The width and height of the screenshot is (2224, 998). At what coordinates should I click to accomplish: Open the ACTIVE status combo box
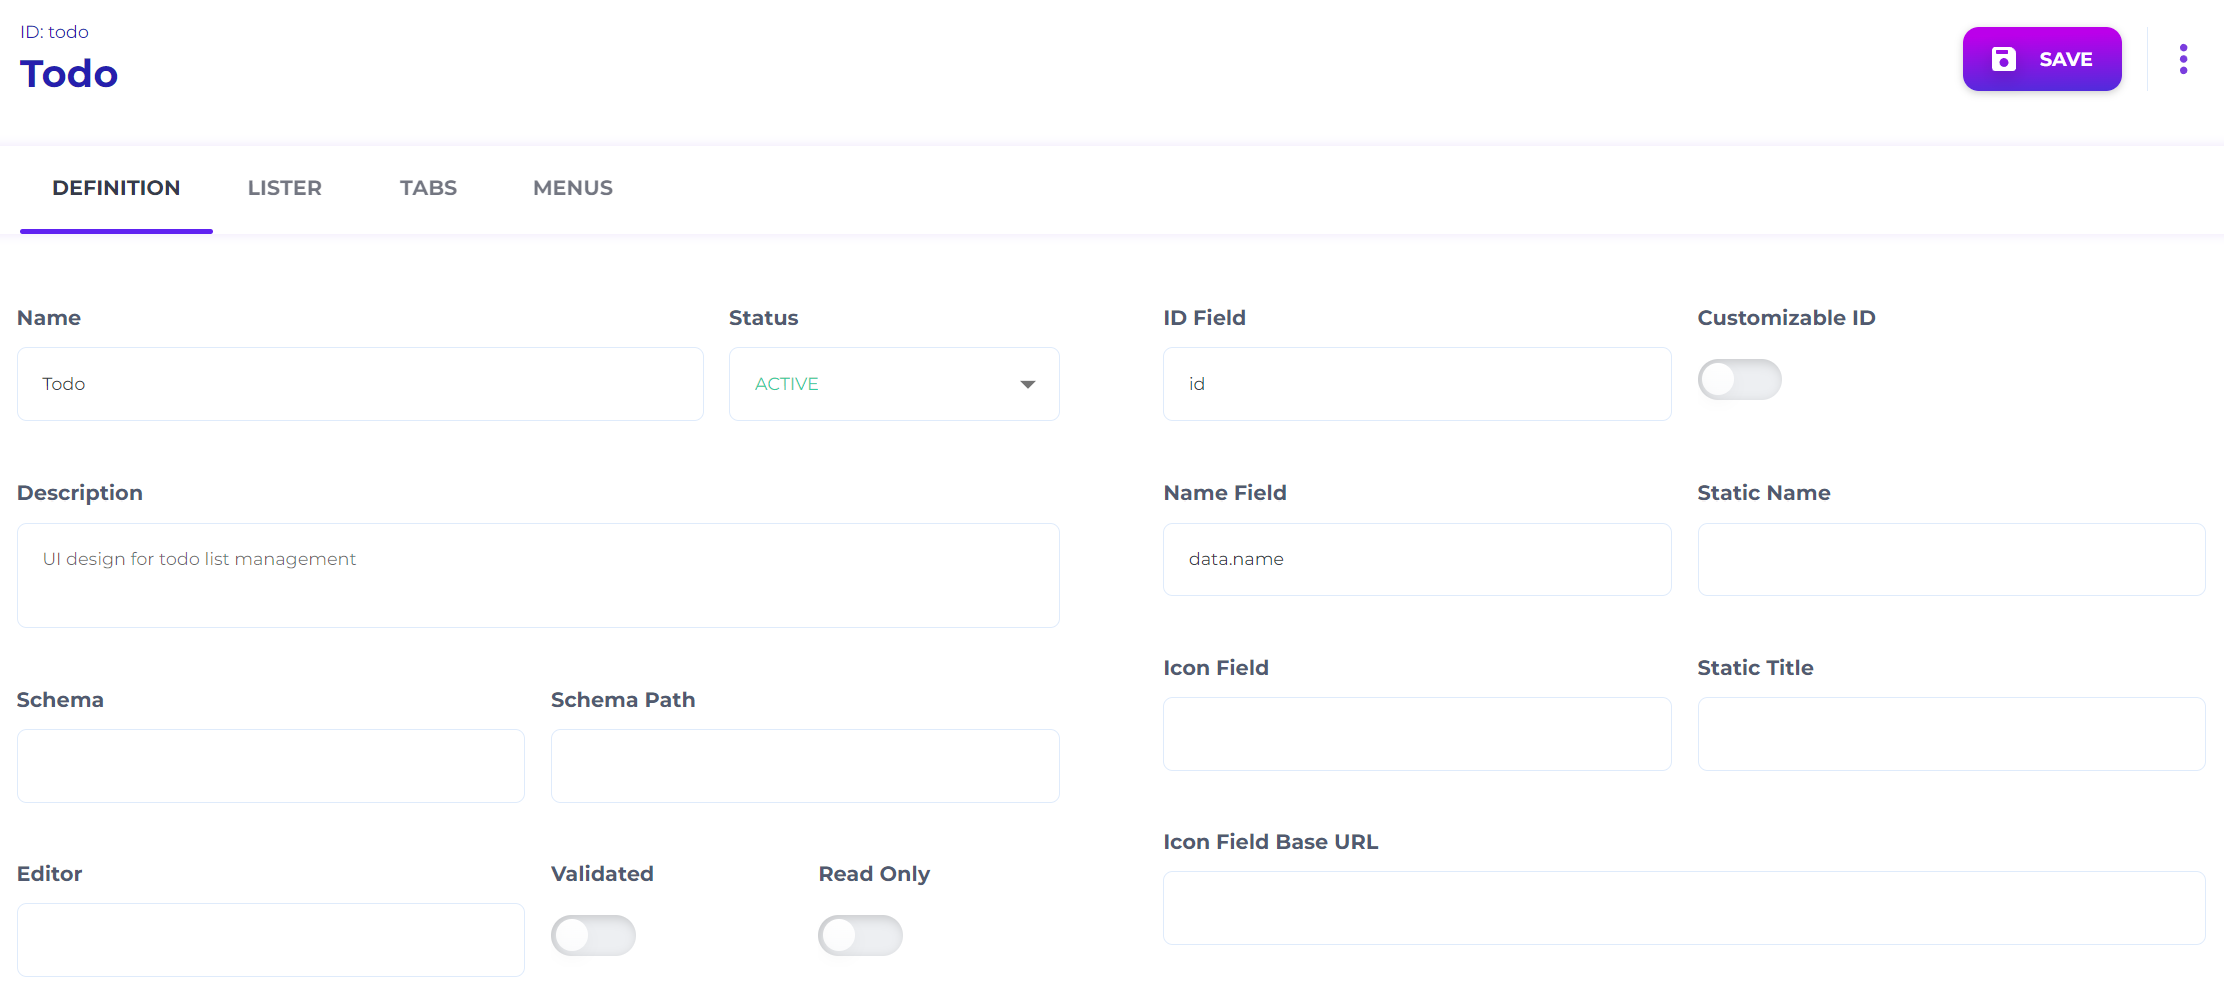click(x=880, y=384)
